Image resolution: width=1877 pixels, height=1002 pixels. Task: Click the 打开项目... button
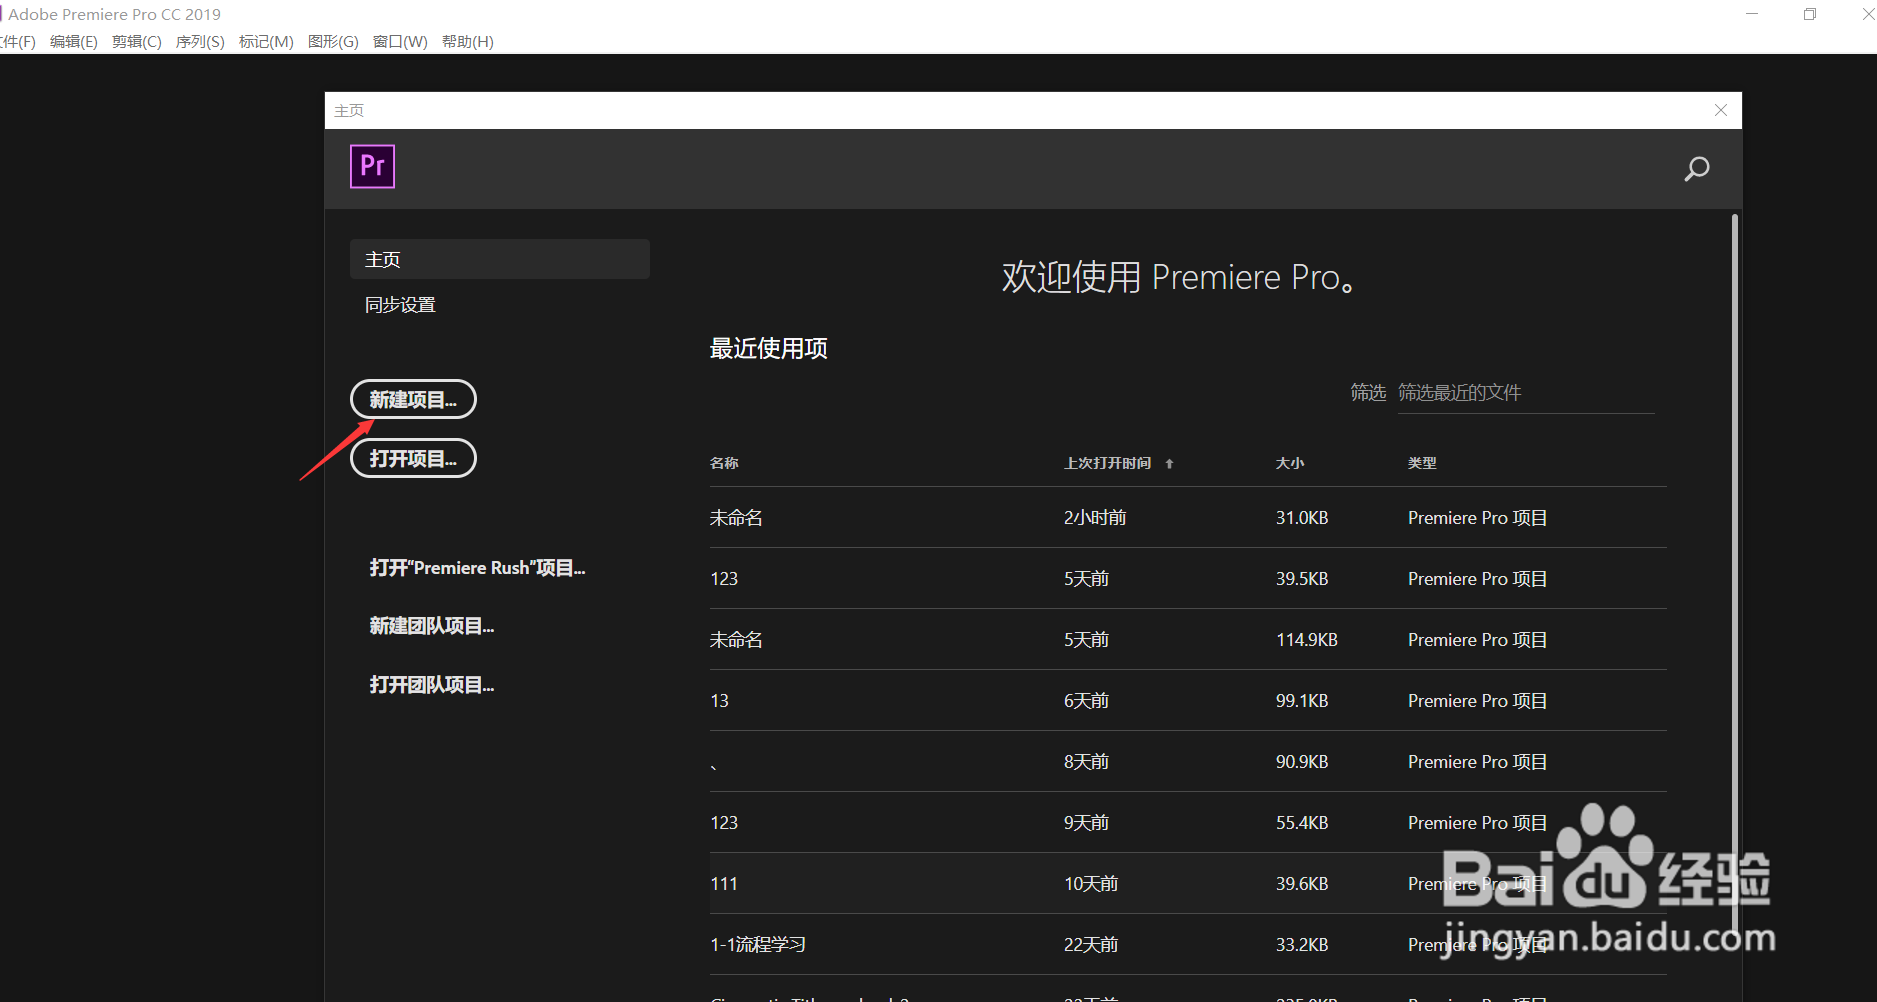click(413, 458)
